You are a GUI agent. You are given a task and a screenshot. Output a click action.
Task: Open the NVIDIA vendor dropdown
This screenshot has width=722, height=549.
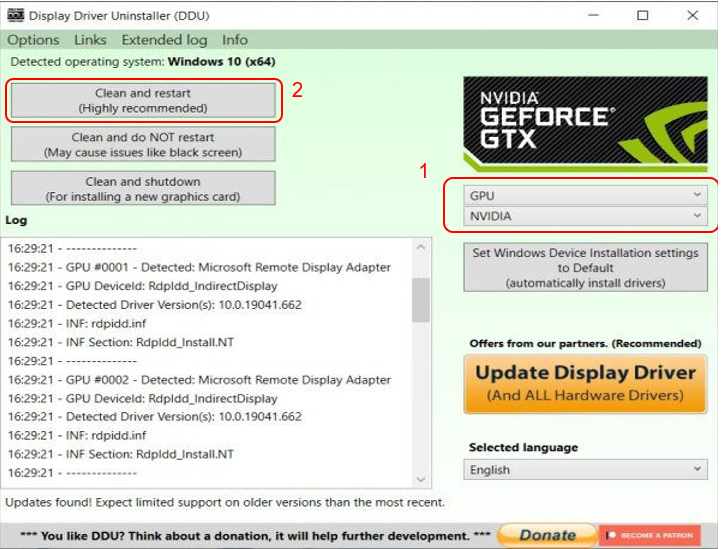[x=585, y=216]
